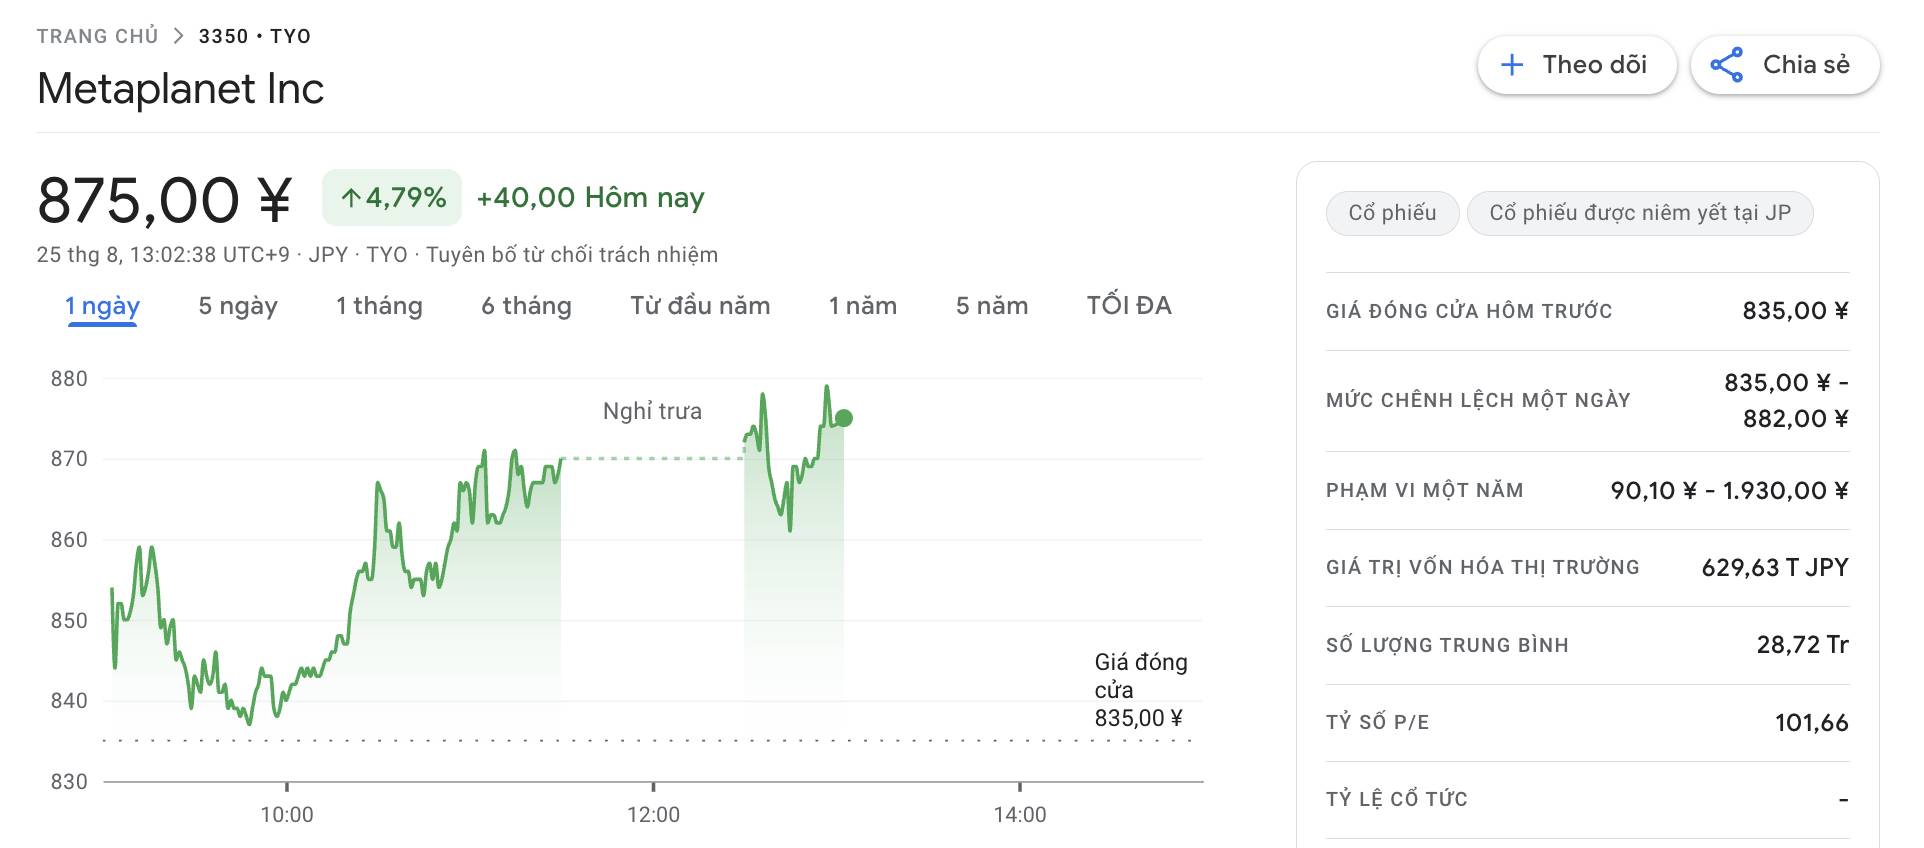Screen dimensions: 1924x848
Task: Share the page via Chia sẻ button
Action: 1785,65
